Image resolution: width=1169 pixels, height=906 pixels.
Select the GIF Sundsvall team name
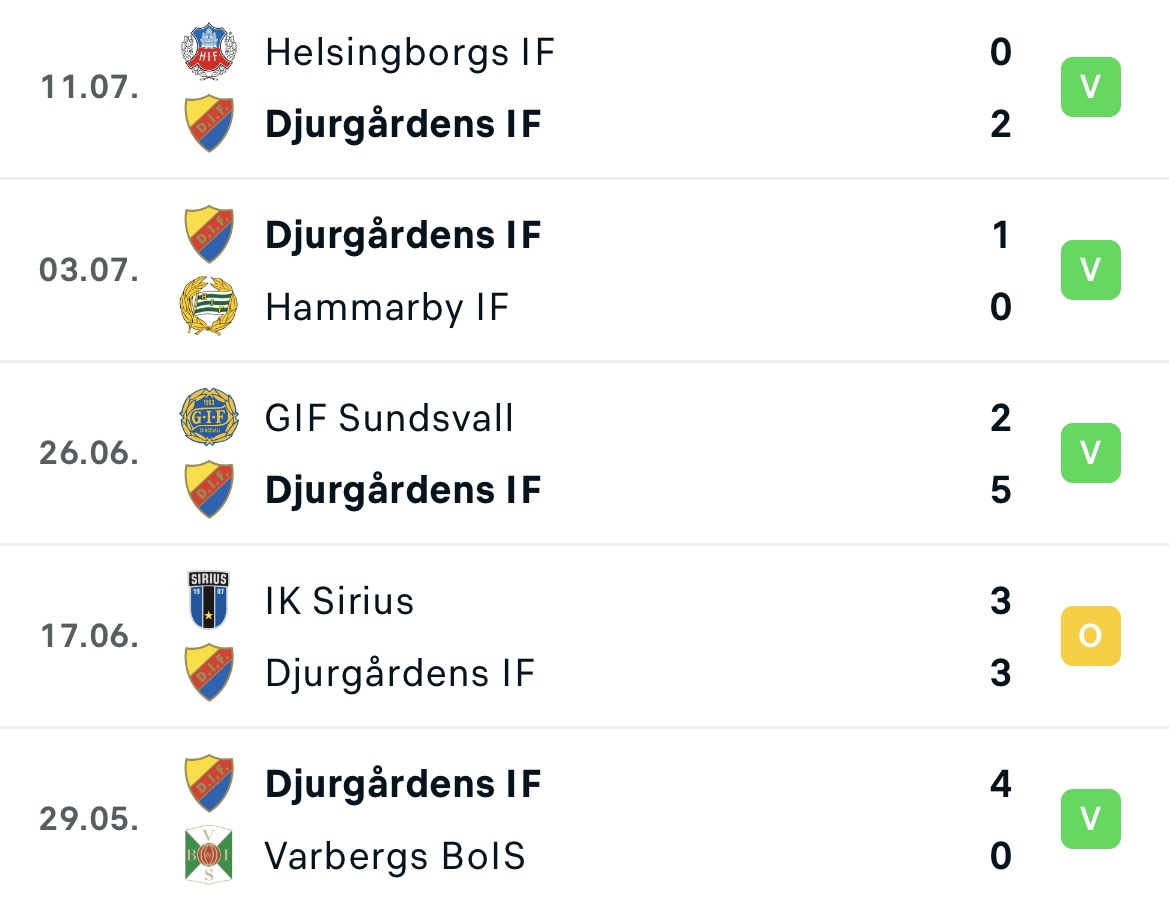pyautogui.click(x=389, y=418)
